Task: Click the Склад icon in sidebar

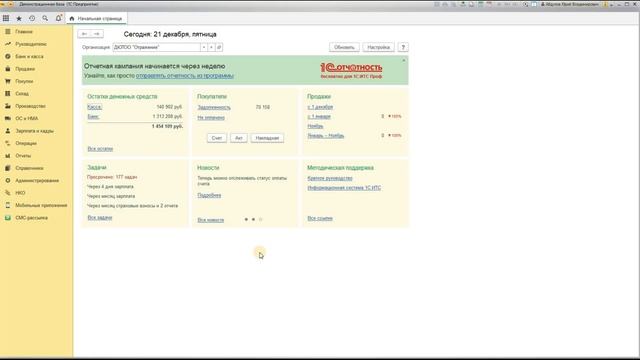Action: [7, 93]
